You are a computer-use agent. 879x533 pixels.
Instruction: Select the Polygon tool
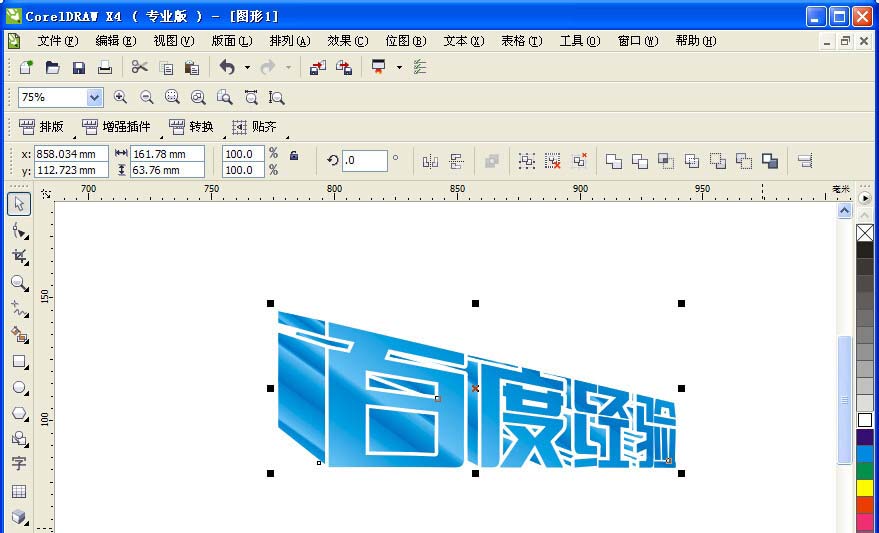click(20, 414)
